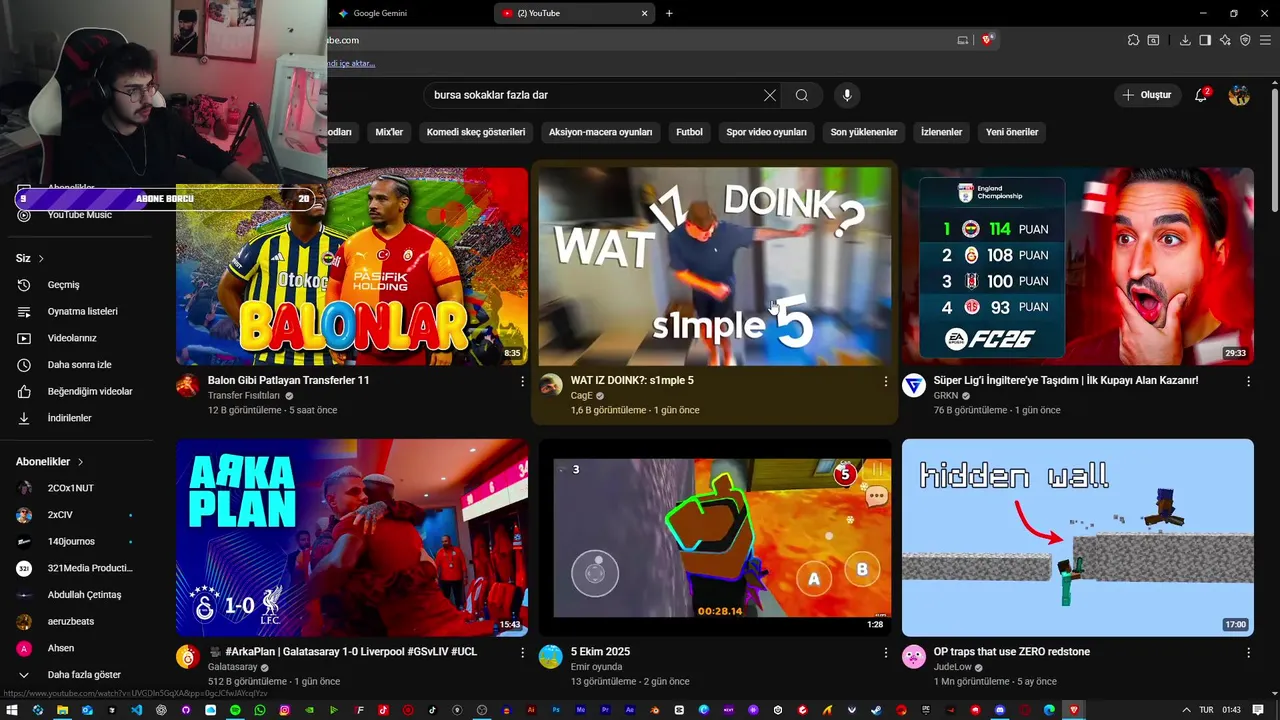The width and height of the screenshot is (1280, 720).
Task: Open WhatsApp from the taskbar
Action: coord(260,710)
